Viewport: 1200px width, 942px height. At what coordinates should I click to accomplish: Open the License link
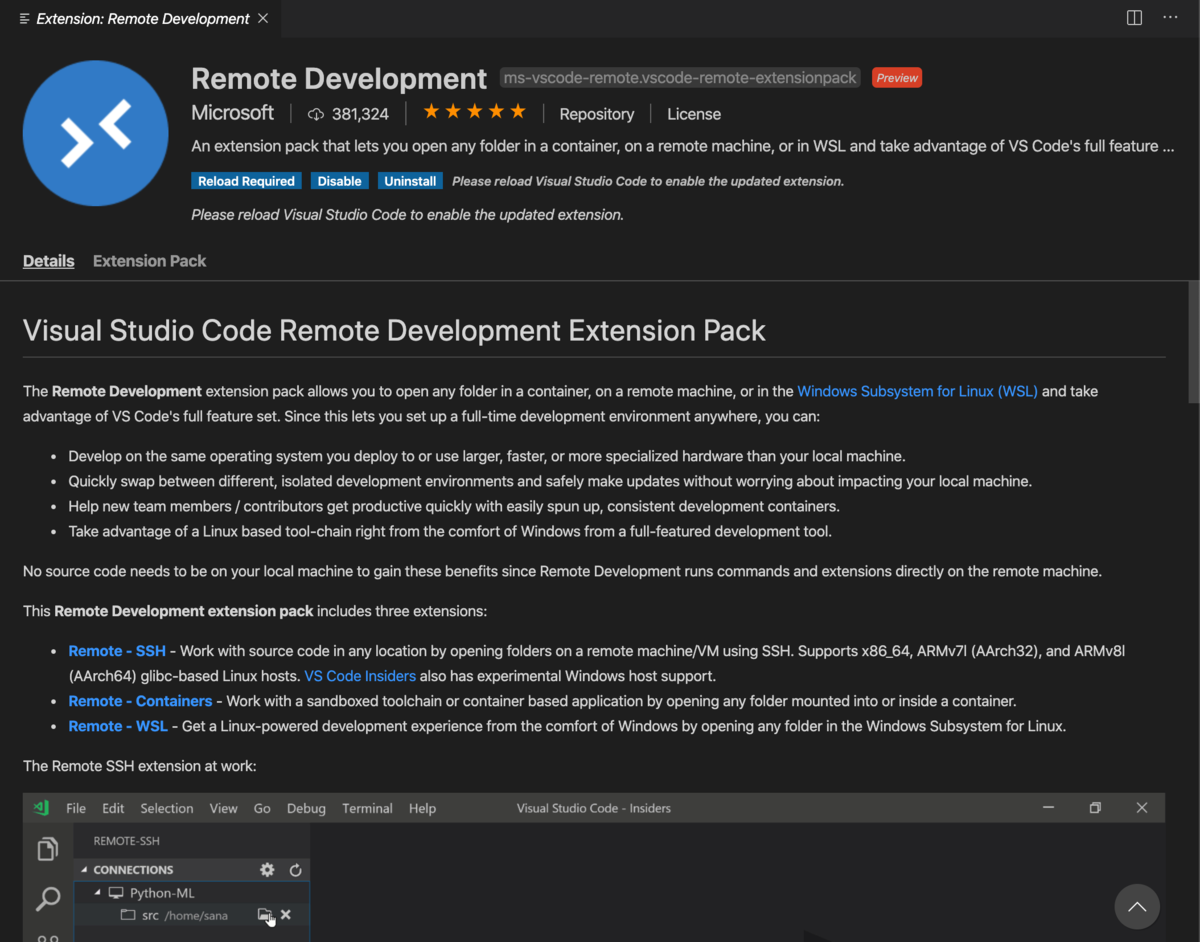(x=694, y=114)
